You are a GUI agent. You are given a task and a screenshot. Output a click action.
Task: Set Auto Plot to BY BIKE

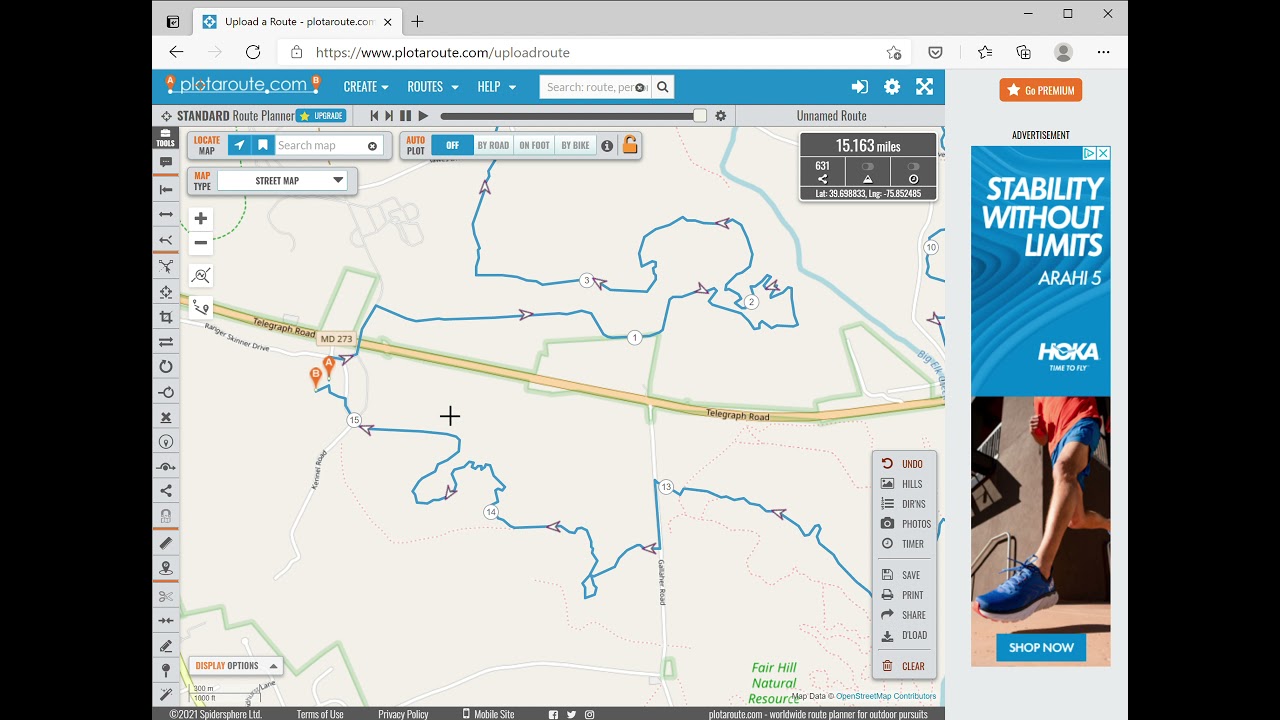click(x=575, y=146)
